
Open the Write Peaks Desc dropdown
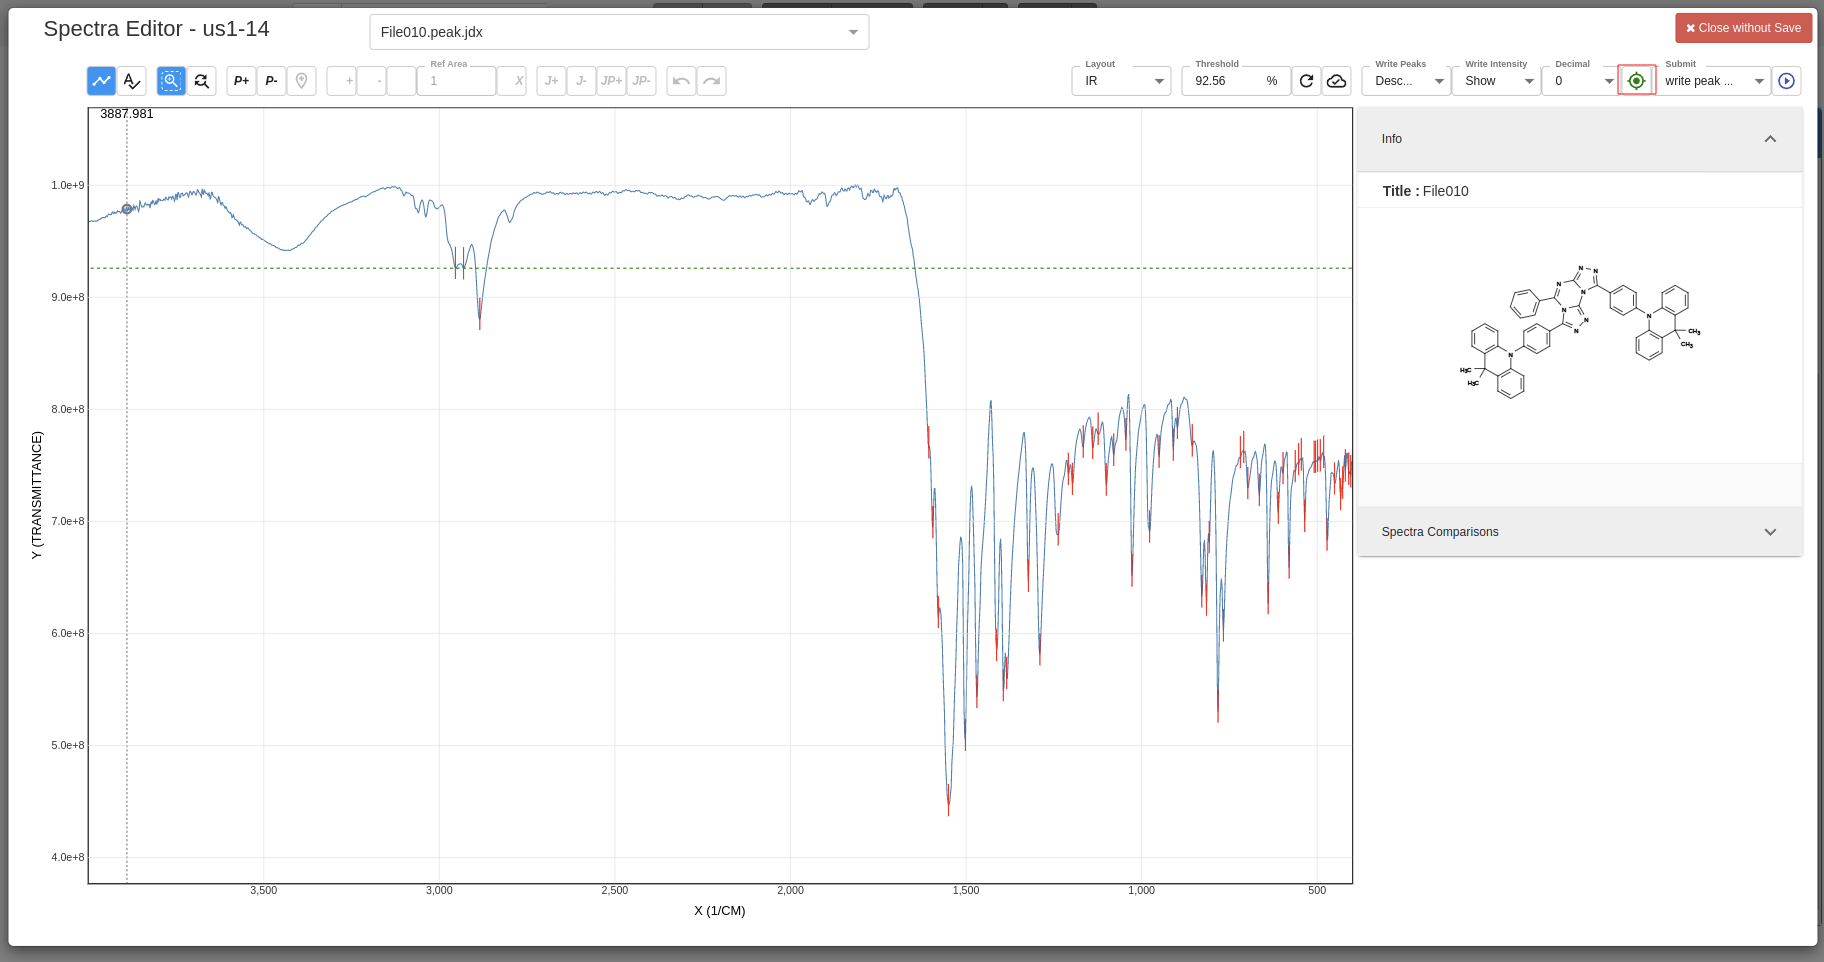pyautogui.click(x=1405, y=81)
